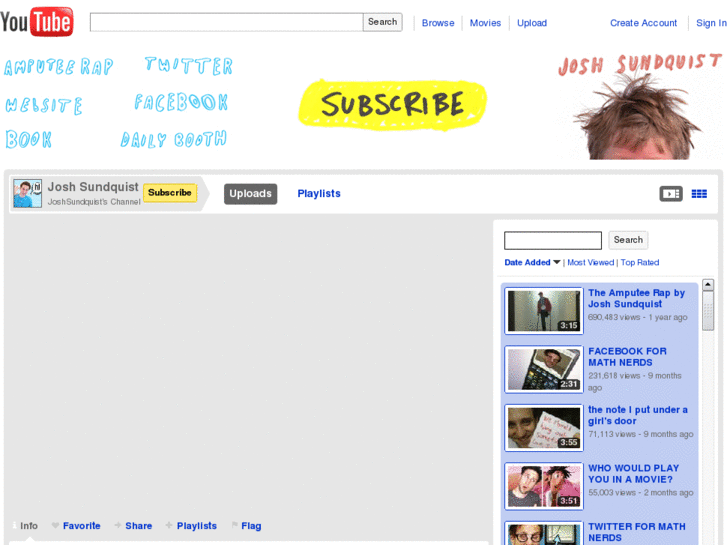Viewport: 727px width, 545px height.
Task: Open the handwritten Book link
Action: pyautogui.click(x=28, y=139)
